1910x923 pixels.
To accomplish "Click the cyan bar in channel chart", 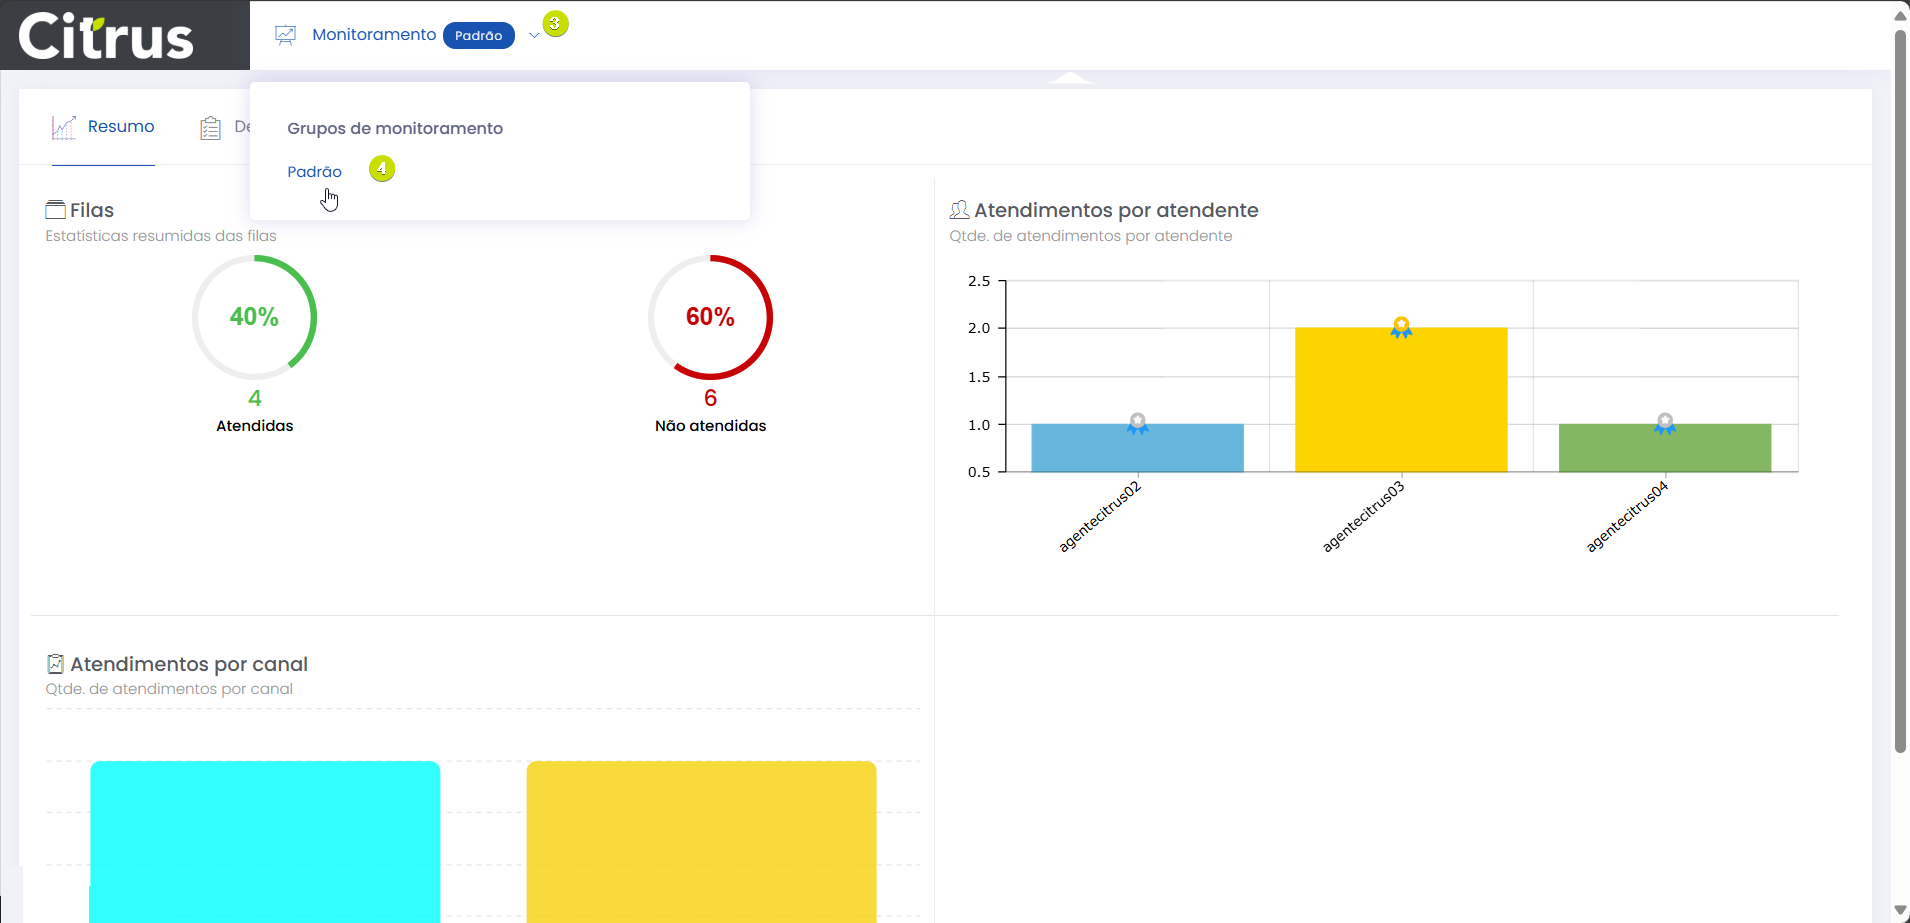I will click(265, 840).
